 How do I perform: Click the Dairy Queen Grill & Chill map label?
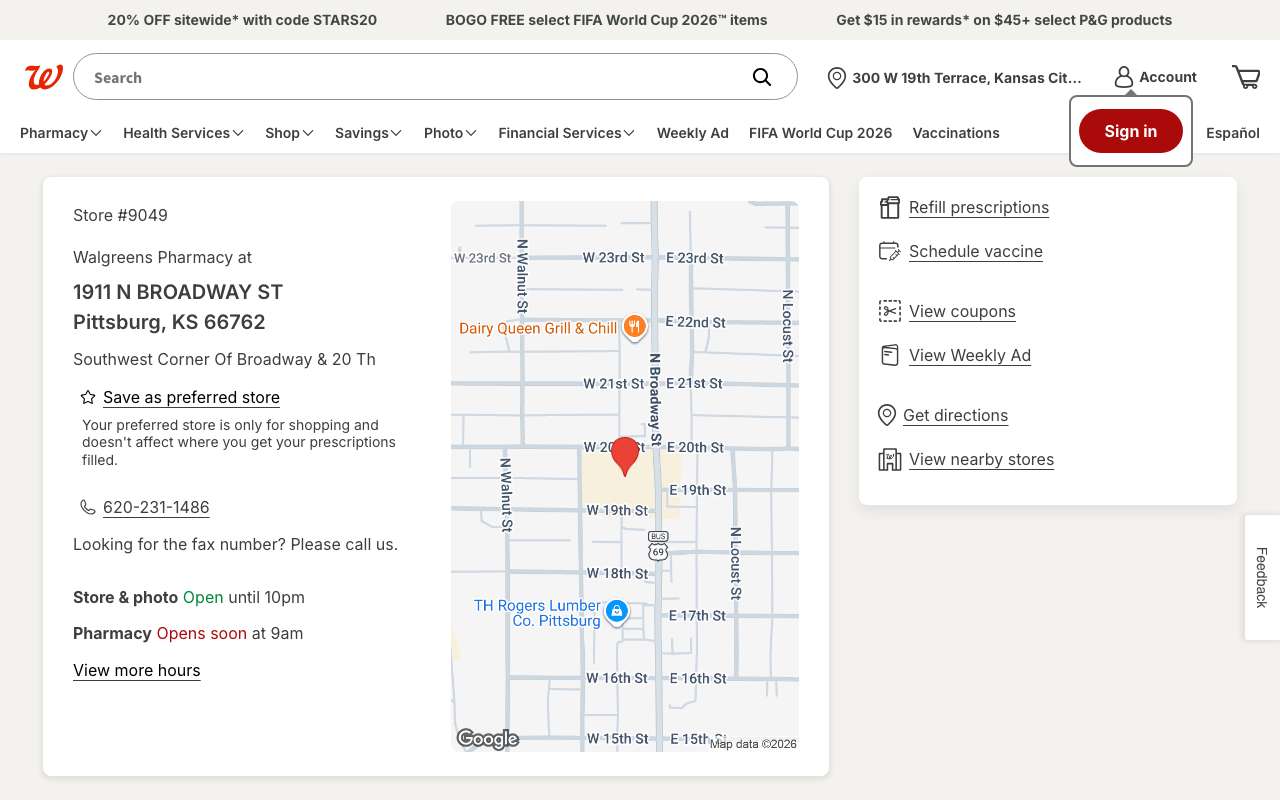coord(538,328)
